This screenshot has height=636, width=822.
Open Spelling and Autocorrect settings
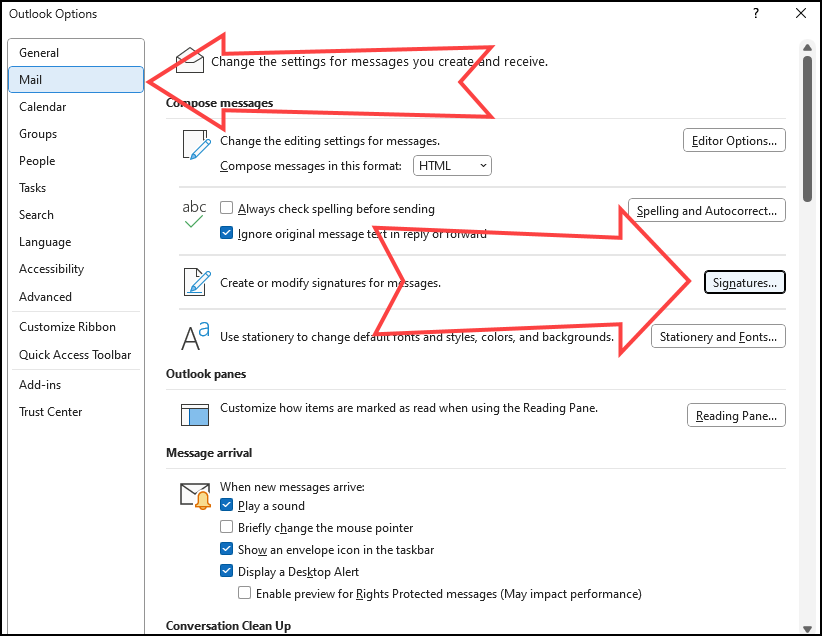(x=707, y=210)
